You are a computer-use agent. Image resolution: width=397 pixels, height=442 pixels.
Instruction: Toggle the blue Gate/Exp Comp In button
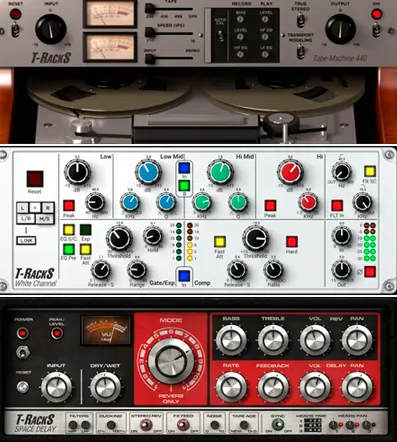pyautogui.click(x=184, y=275)
